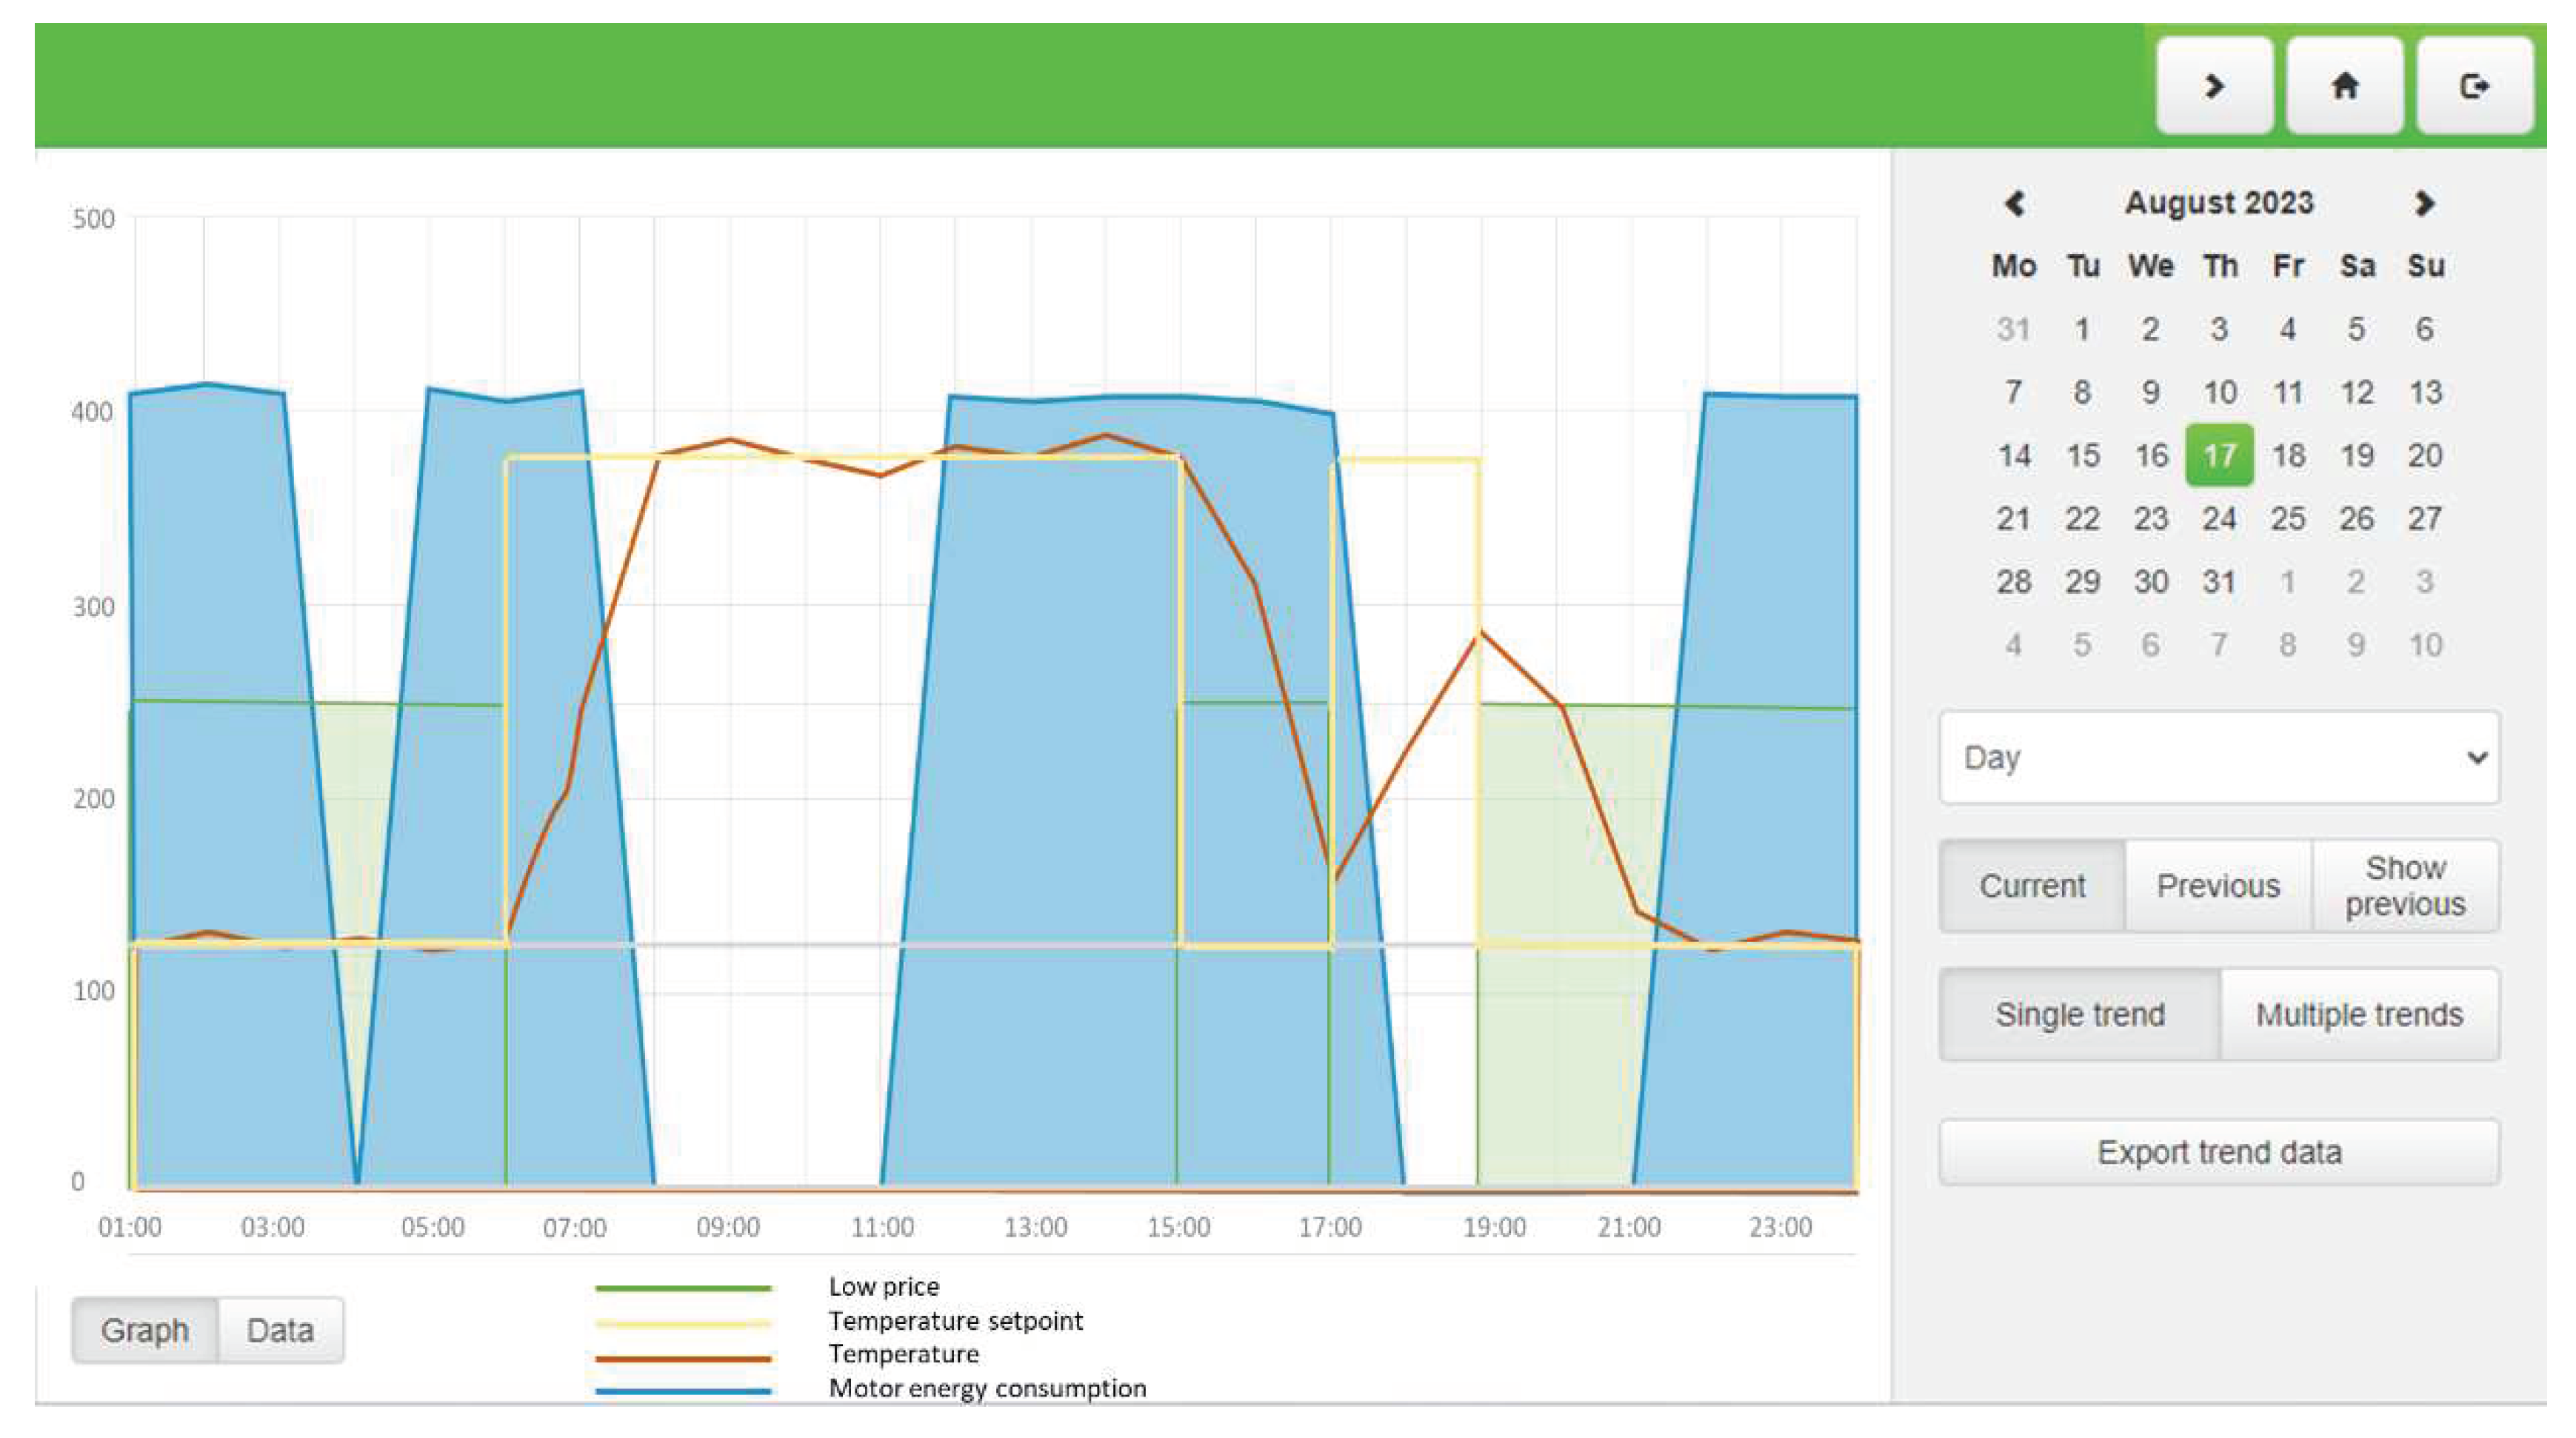Viewport: 2576px width, 1438px height.
Task: Switch to the Data tab
Action: click(280, 1330)
